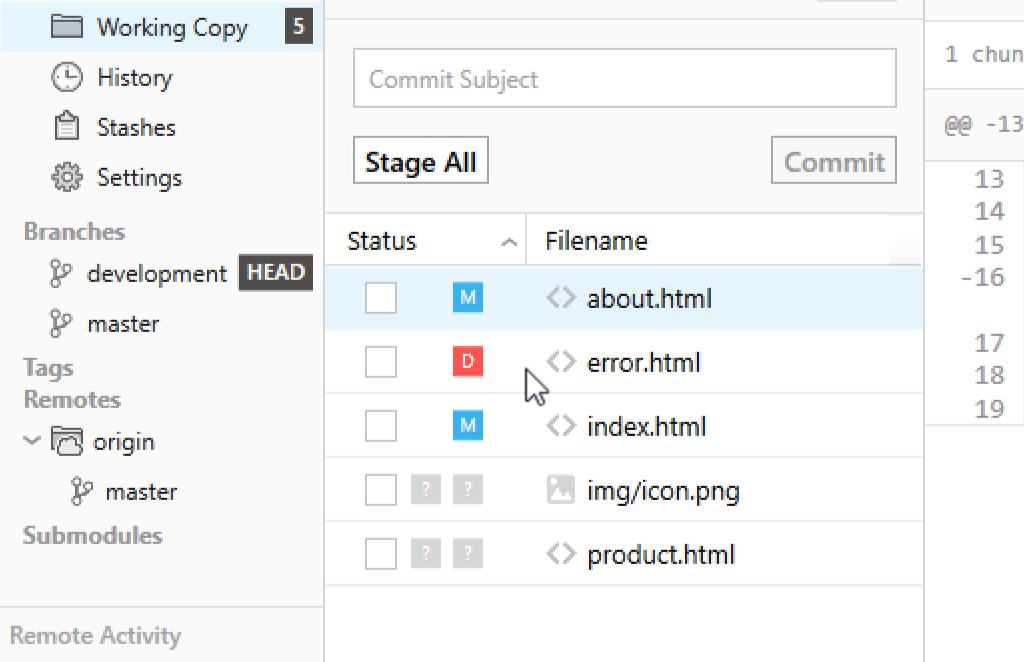Select the local master branch
This screenshot has width=1024, height=662.
(122, 324)
